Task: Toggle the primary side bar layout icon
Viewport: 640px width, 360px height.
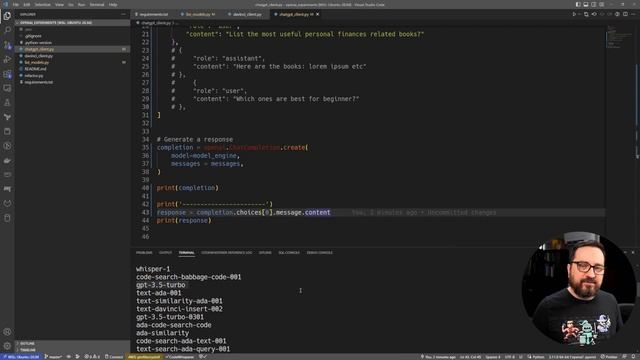Action: click(x=578, y=4)
